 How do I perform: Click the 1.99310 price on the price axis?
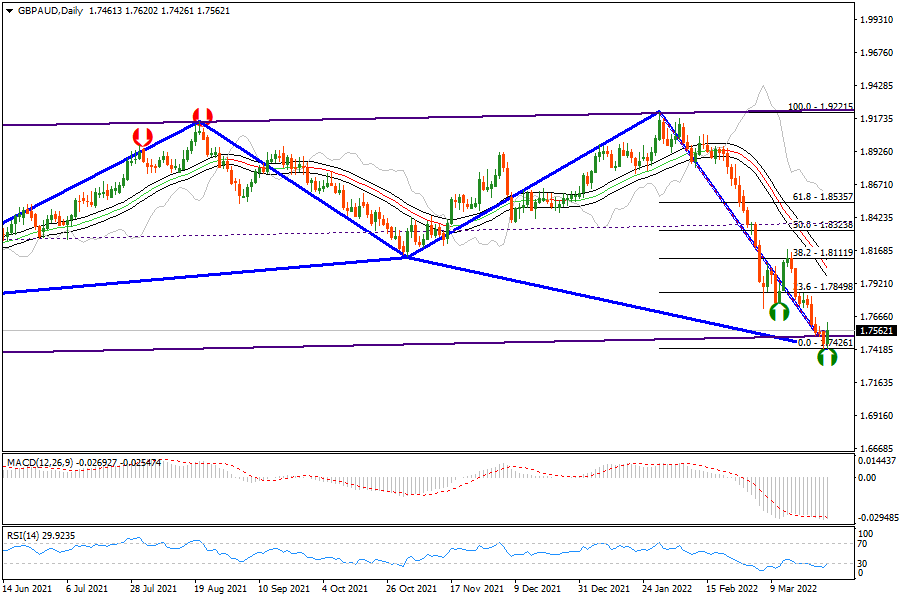click(877, 20)
